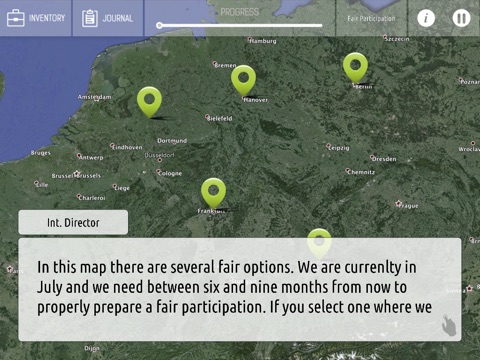Click the Inventory label
Viewport: 480px width, 360px height.
(47, 18)
